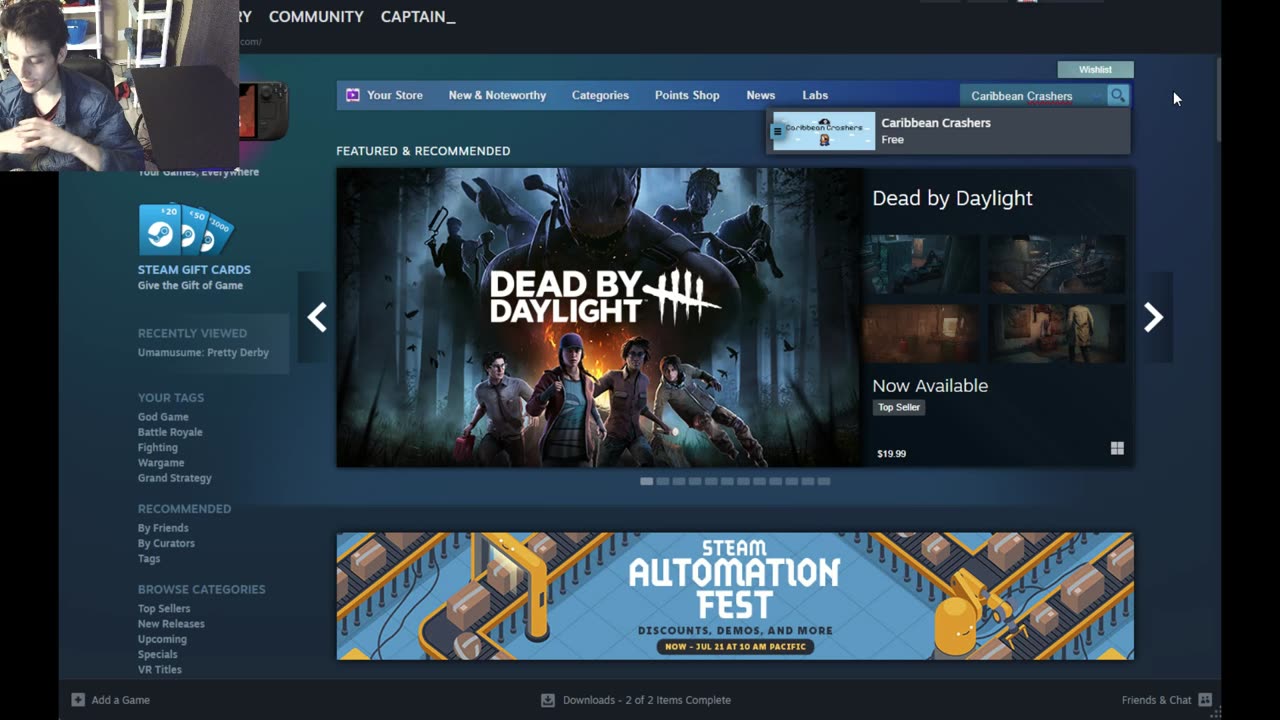This screenshot has width=1280, height=720.
Task: Open the Categories menu
Action: [600, 95]
